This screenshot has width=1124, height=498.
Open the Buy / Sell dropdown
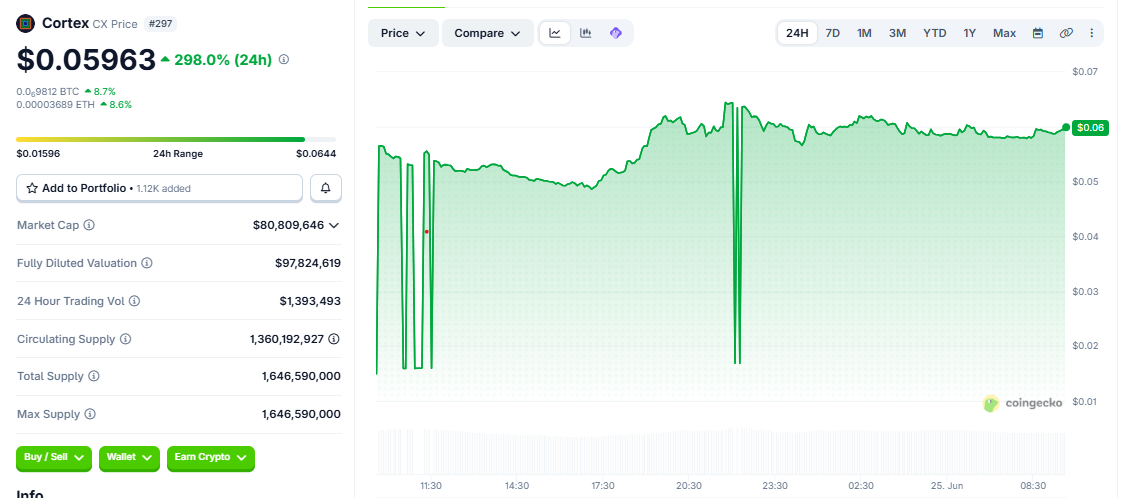coord(54,457)
